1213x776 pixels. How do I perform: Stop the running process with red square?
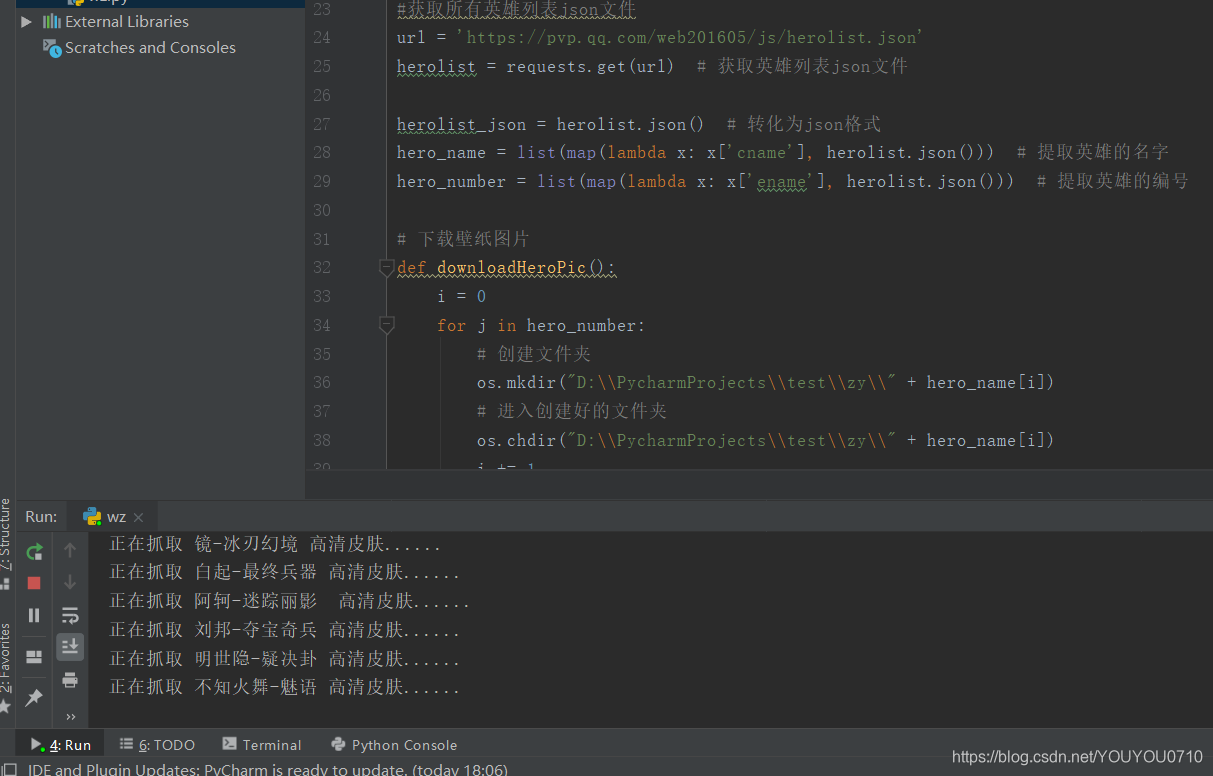point(34,583)
